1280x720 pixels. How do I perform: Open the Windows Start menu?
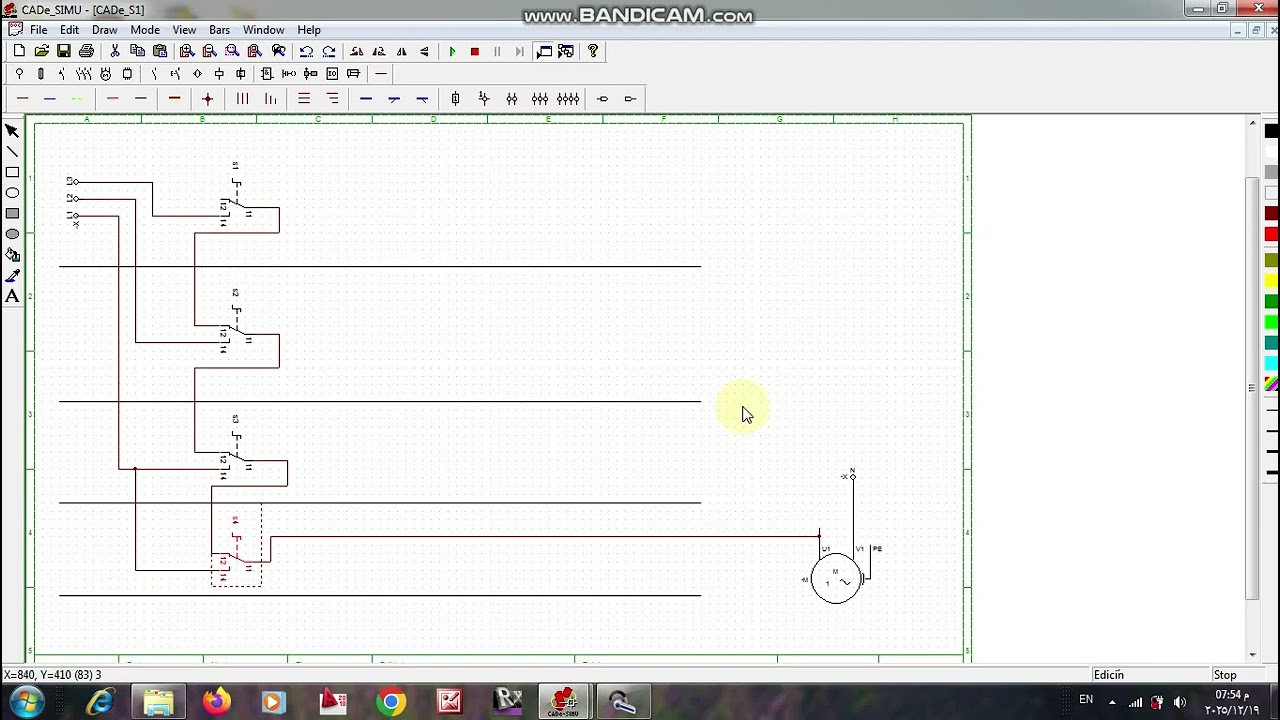(27, 702)
